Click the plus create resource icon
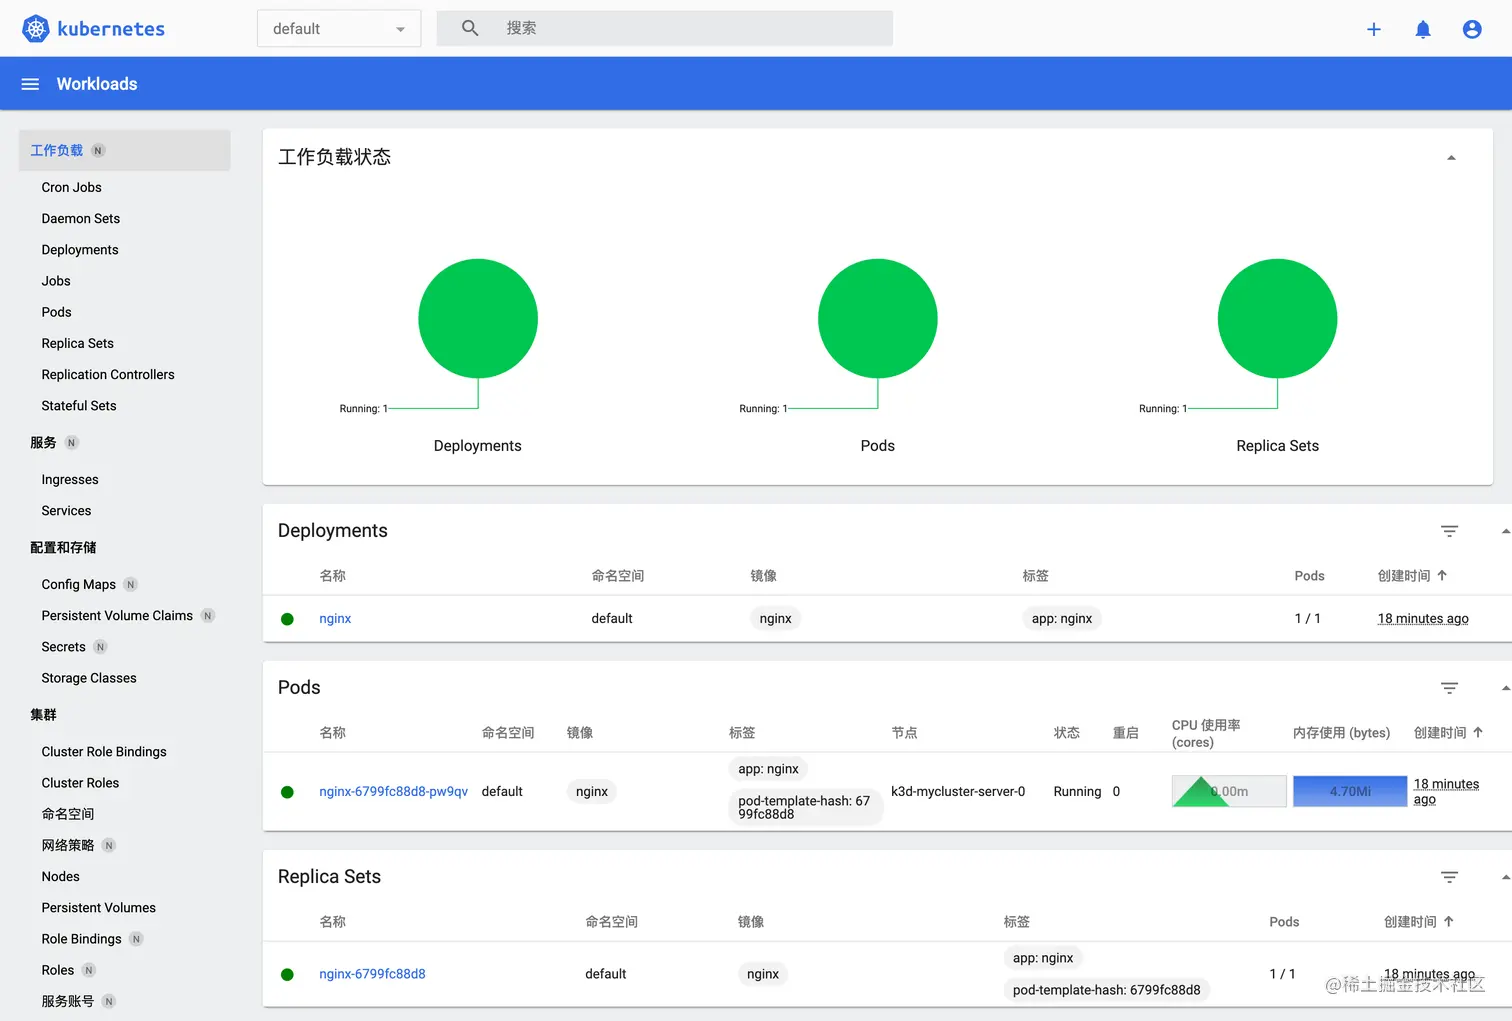 [x=1374, y=29]
